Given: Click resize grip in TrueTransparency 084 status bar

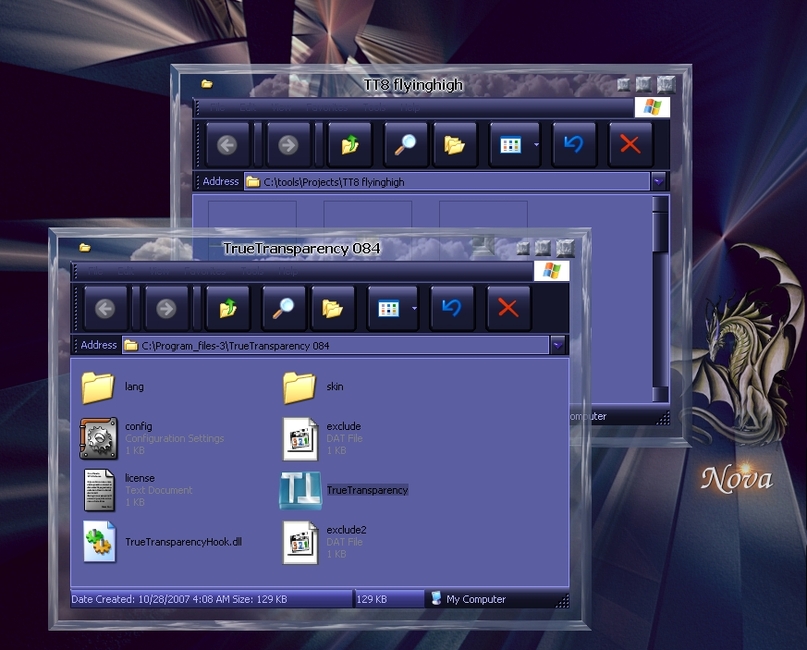Looking at the screenshot, I should pyautogui.click(x=563, y=601).
